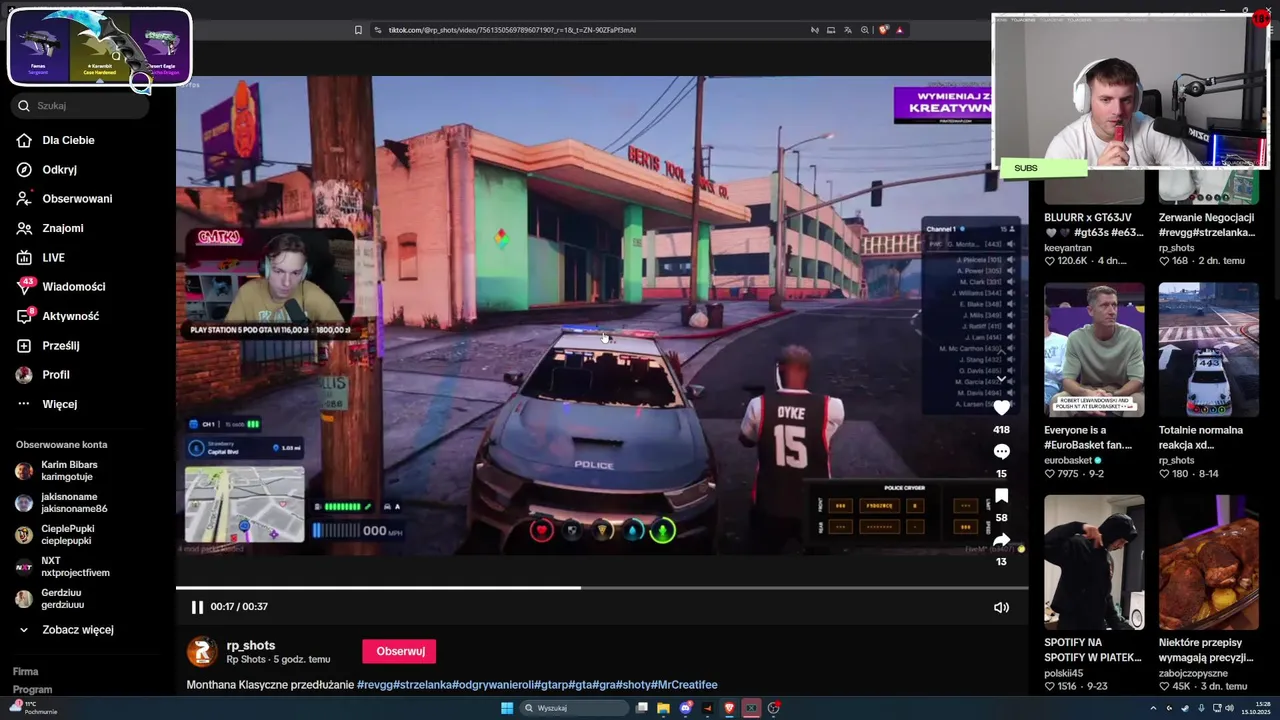The width and height of the screenshot is (1280, 720).
Task: Open the keeyantran author link
Action: tap(1069, 248)
